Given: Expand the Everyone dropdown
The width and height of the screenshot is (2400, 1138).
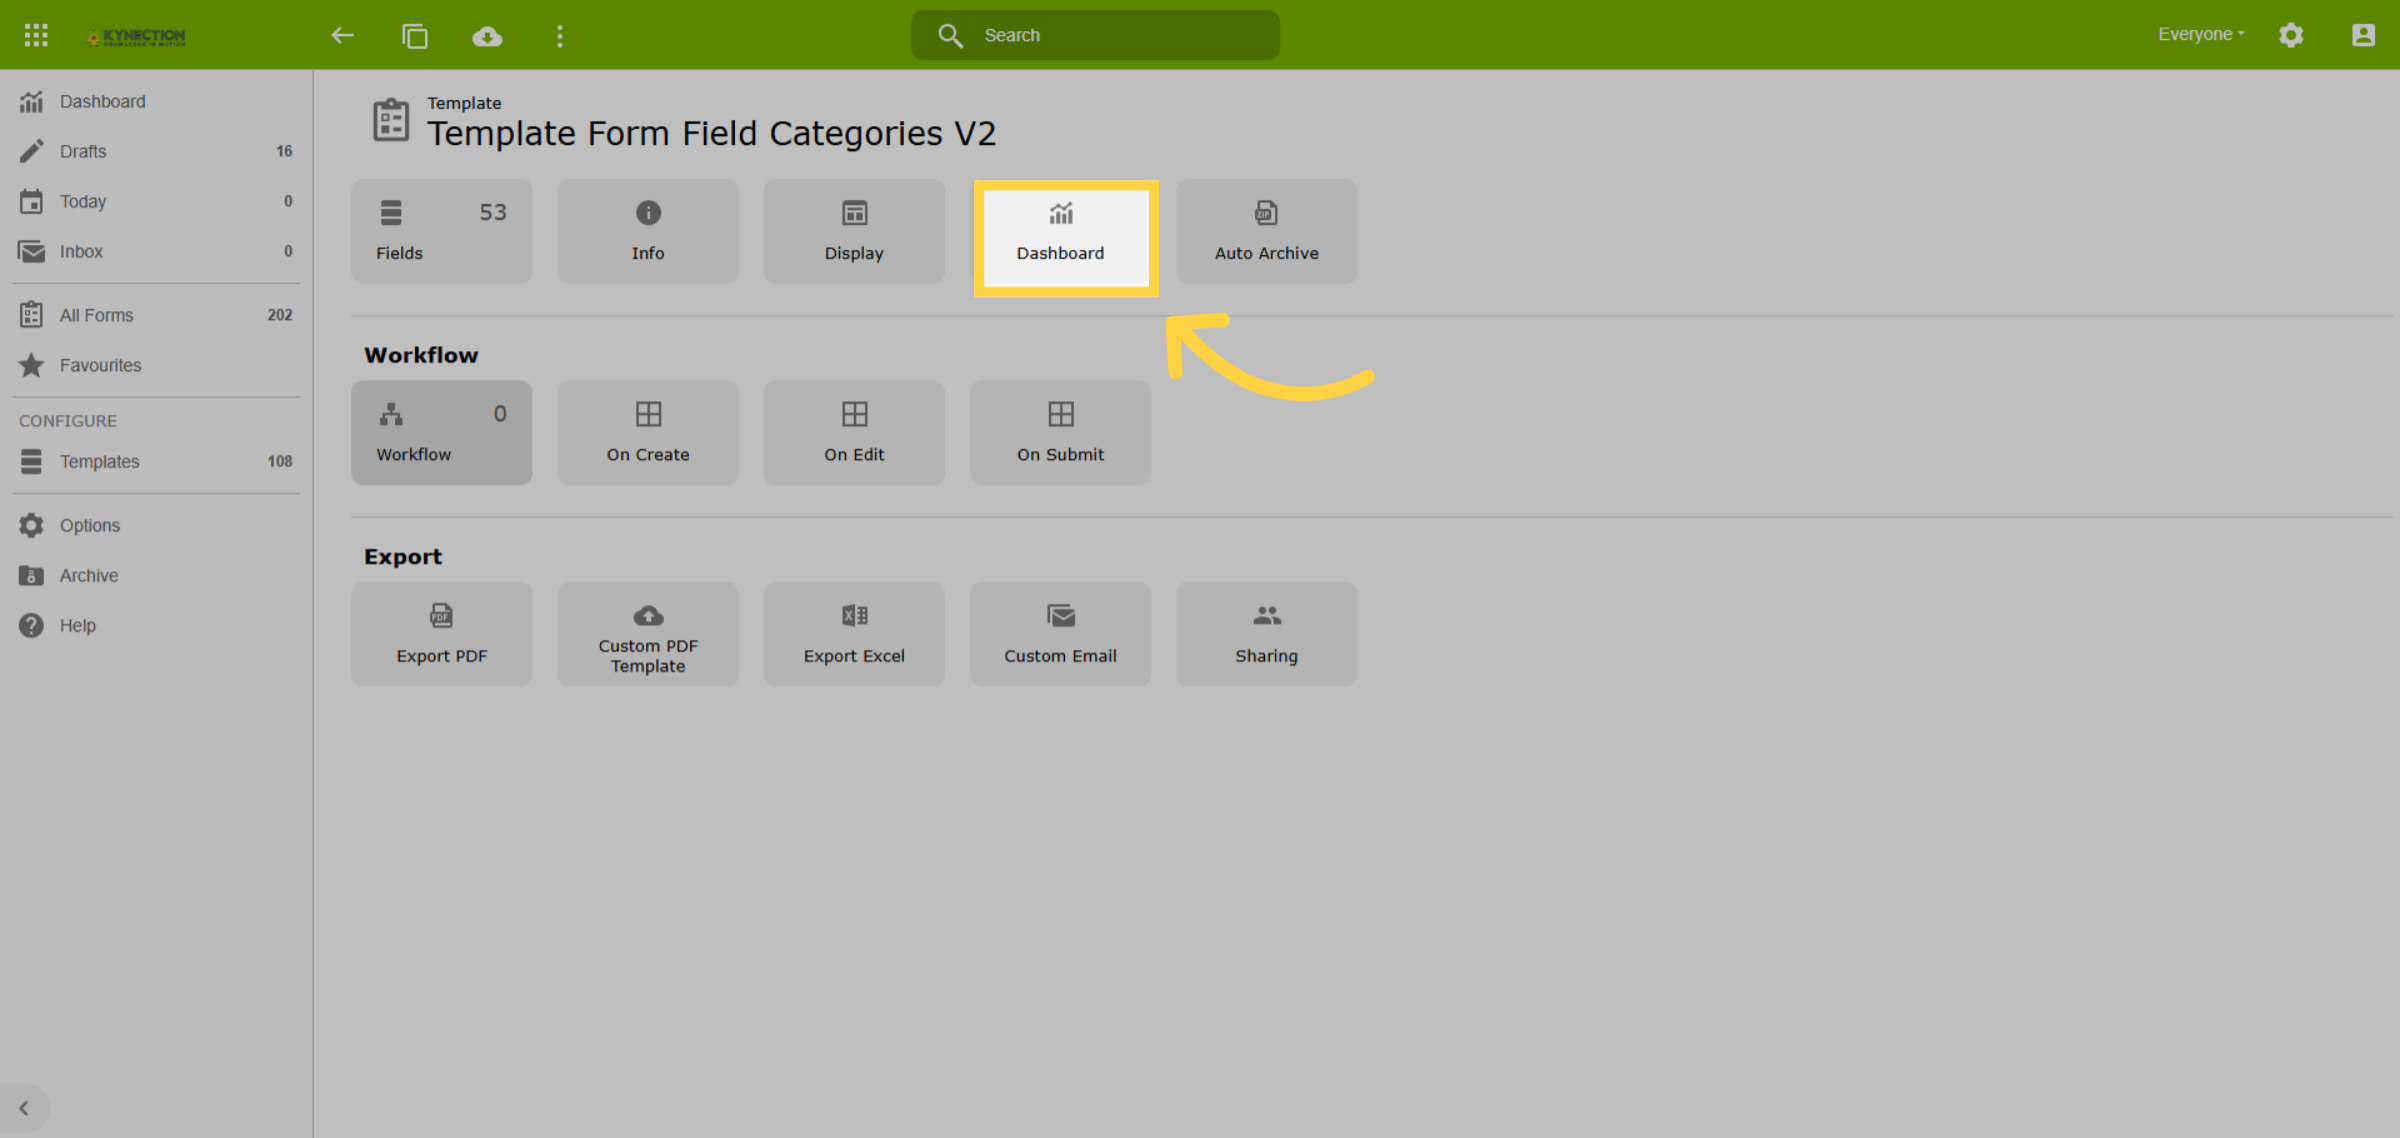Looking at the screenshot, I should tap(2201, 34).
